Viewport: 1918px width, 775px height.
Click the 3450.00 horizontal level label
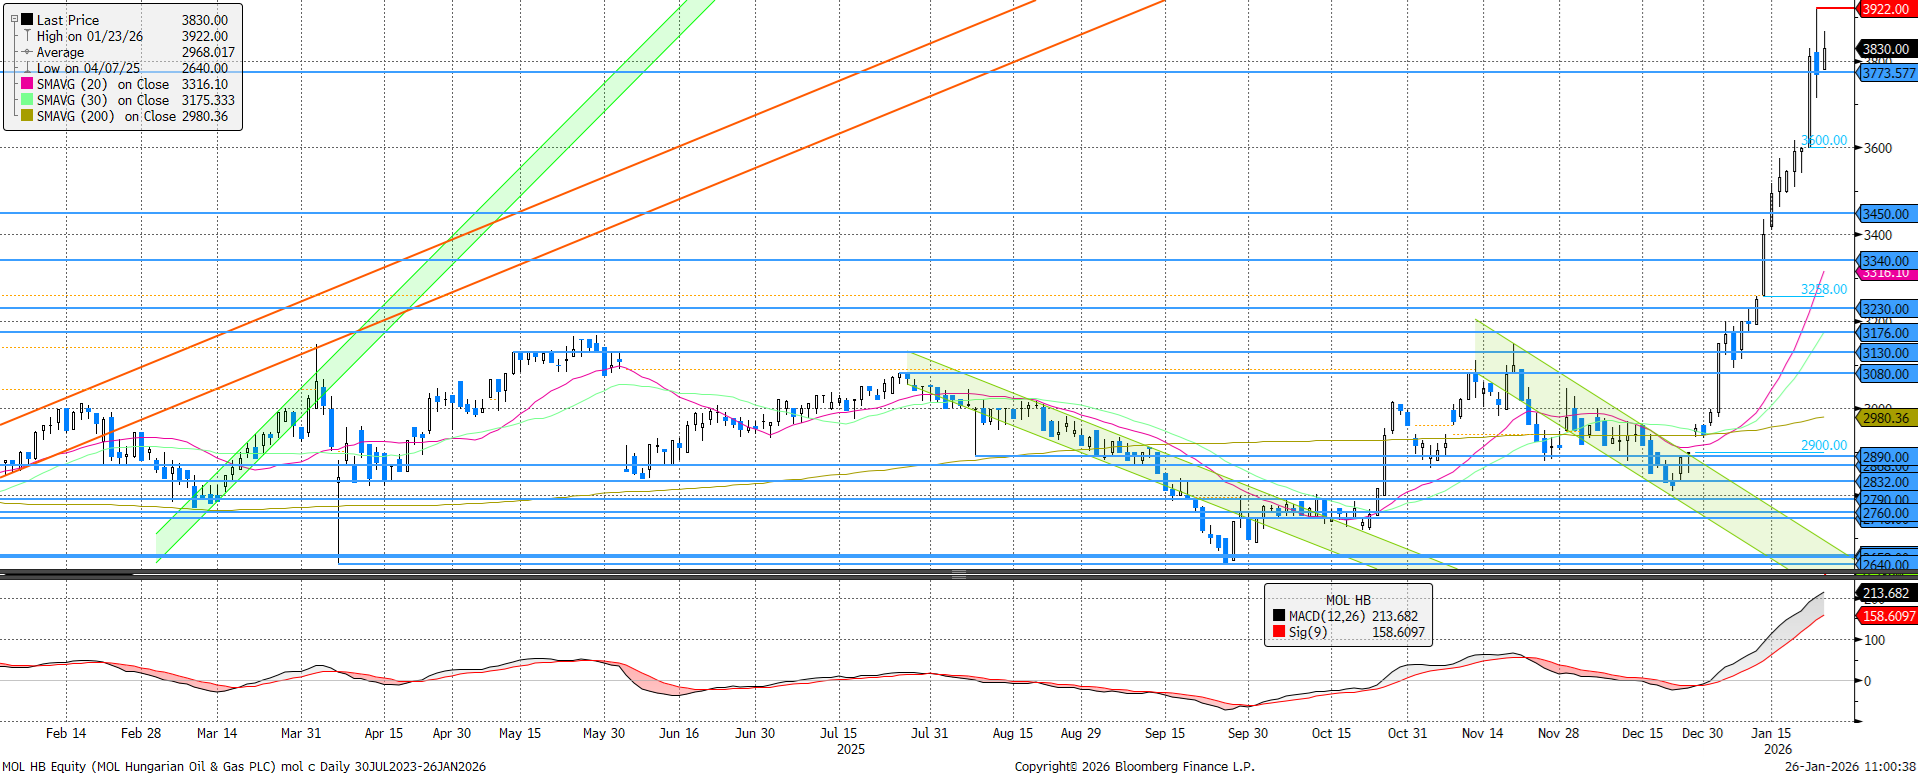click(x=1885, y=214)
